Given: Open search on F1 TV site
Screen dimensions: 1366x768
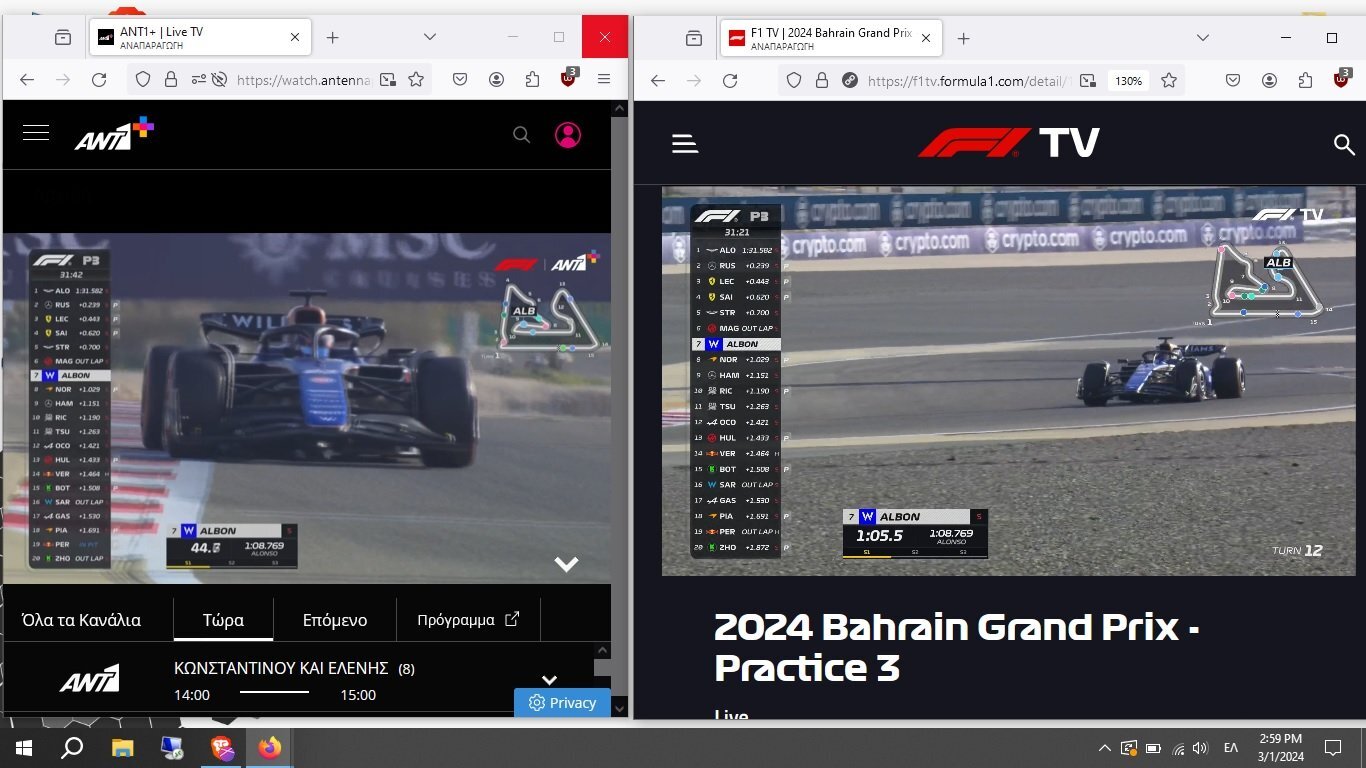Looking at the screenshot, I should click(x=1344, y=144).
